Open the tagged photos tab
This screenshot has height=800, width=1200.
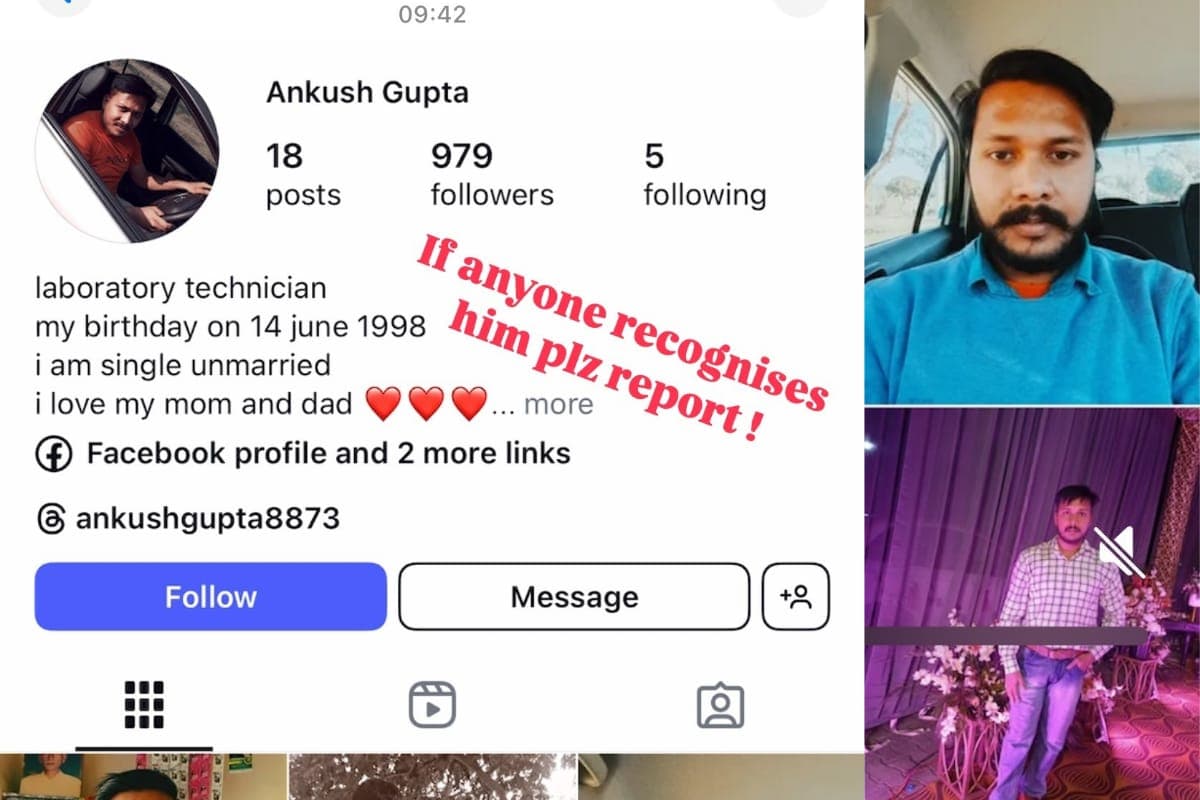720,705
